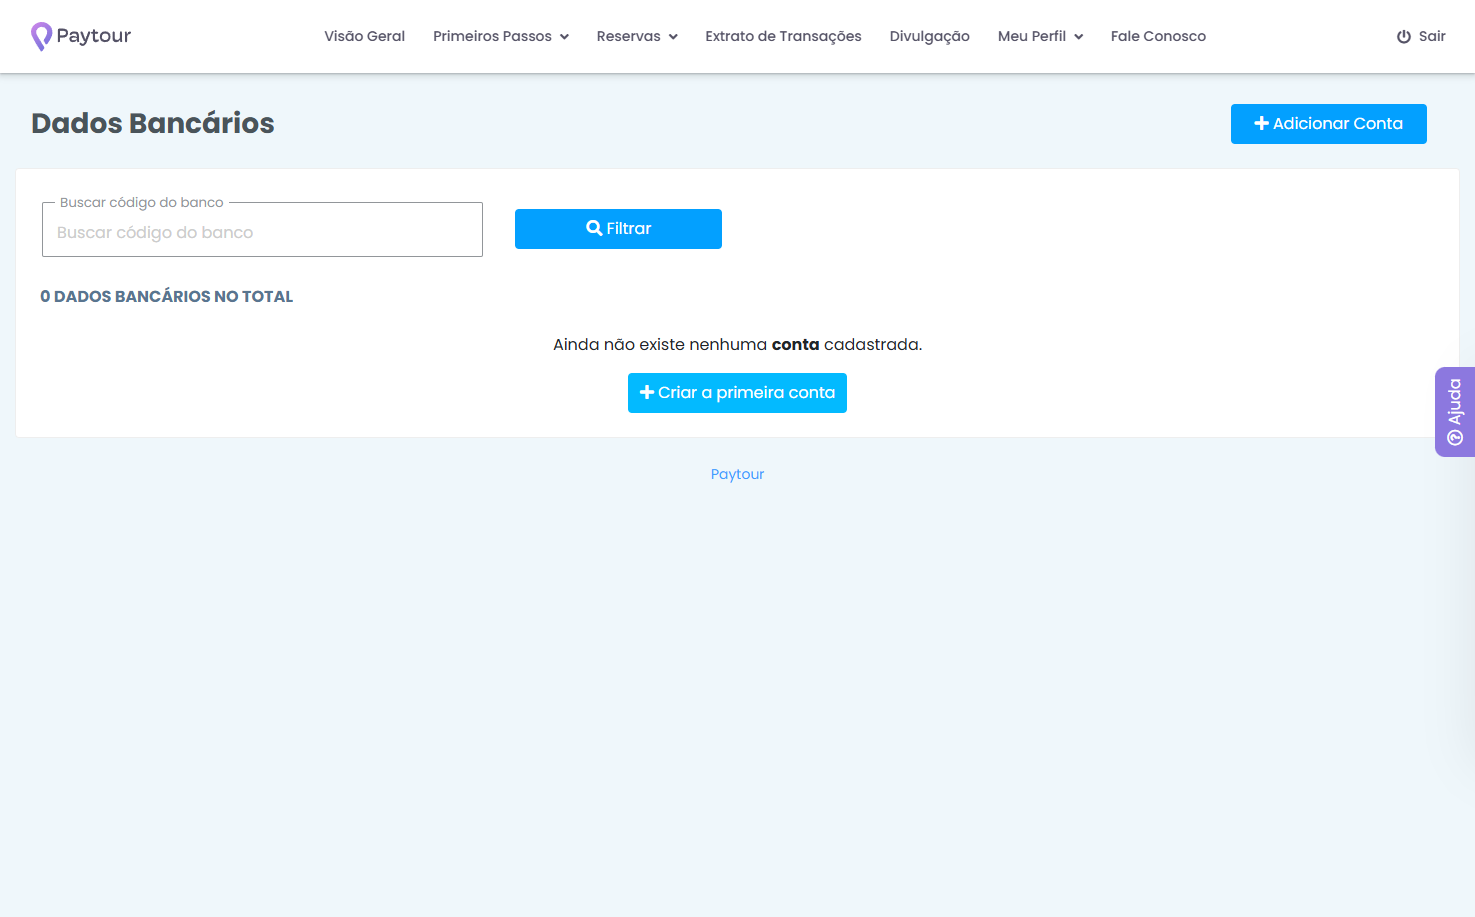1475x917 pixels.
Task: Click the plus icon in Adicionar Conta
Action: [x=1262, y=123]
